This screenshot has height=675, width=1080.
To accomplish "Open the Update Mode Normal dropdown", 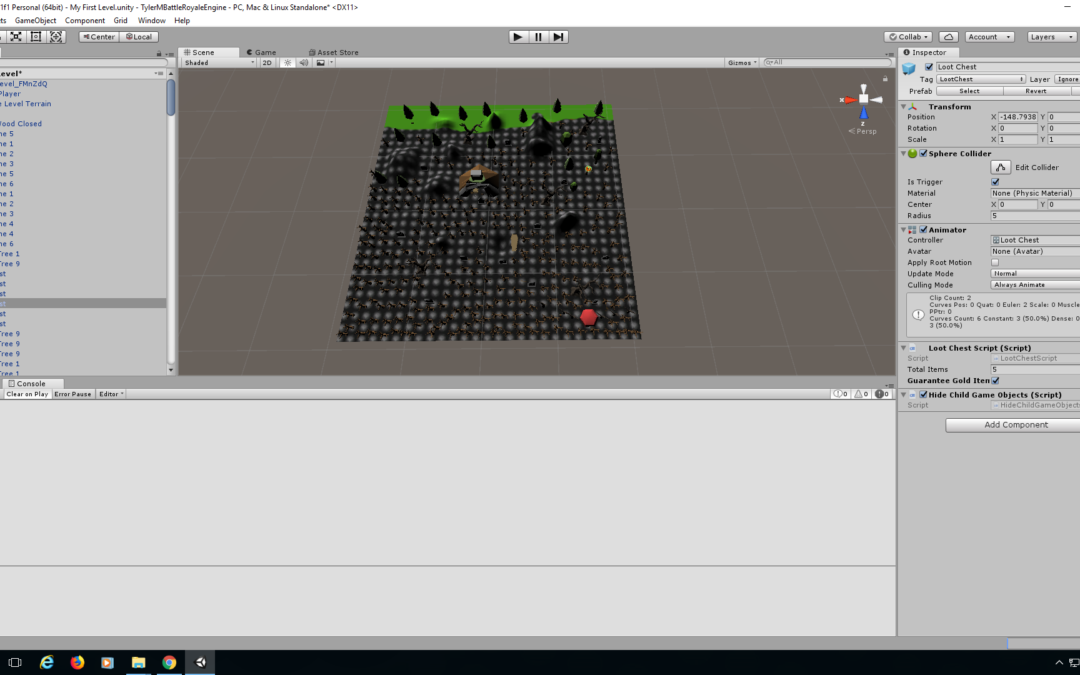I will [1035, 273].
